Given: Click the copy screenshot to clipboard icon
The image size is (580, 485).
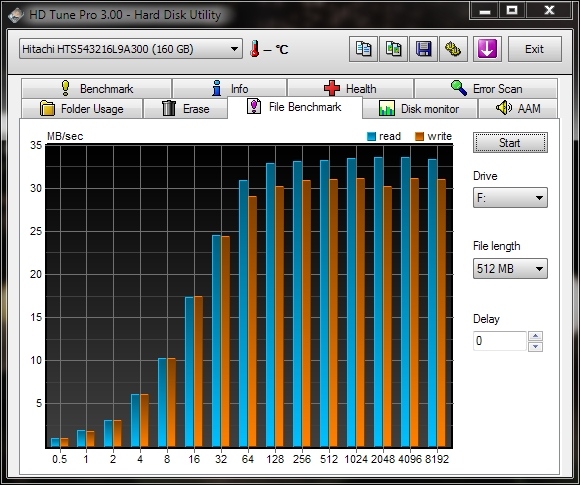Looking at the screenshot, I should (x=393, y=49).
